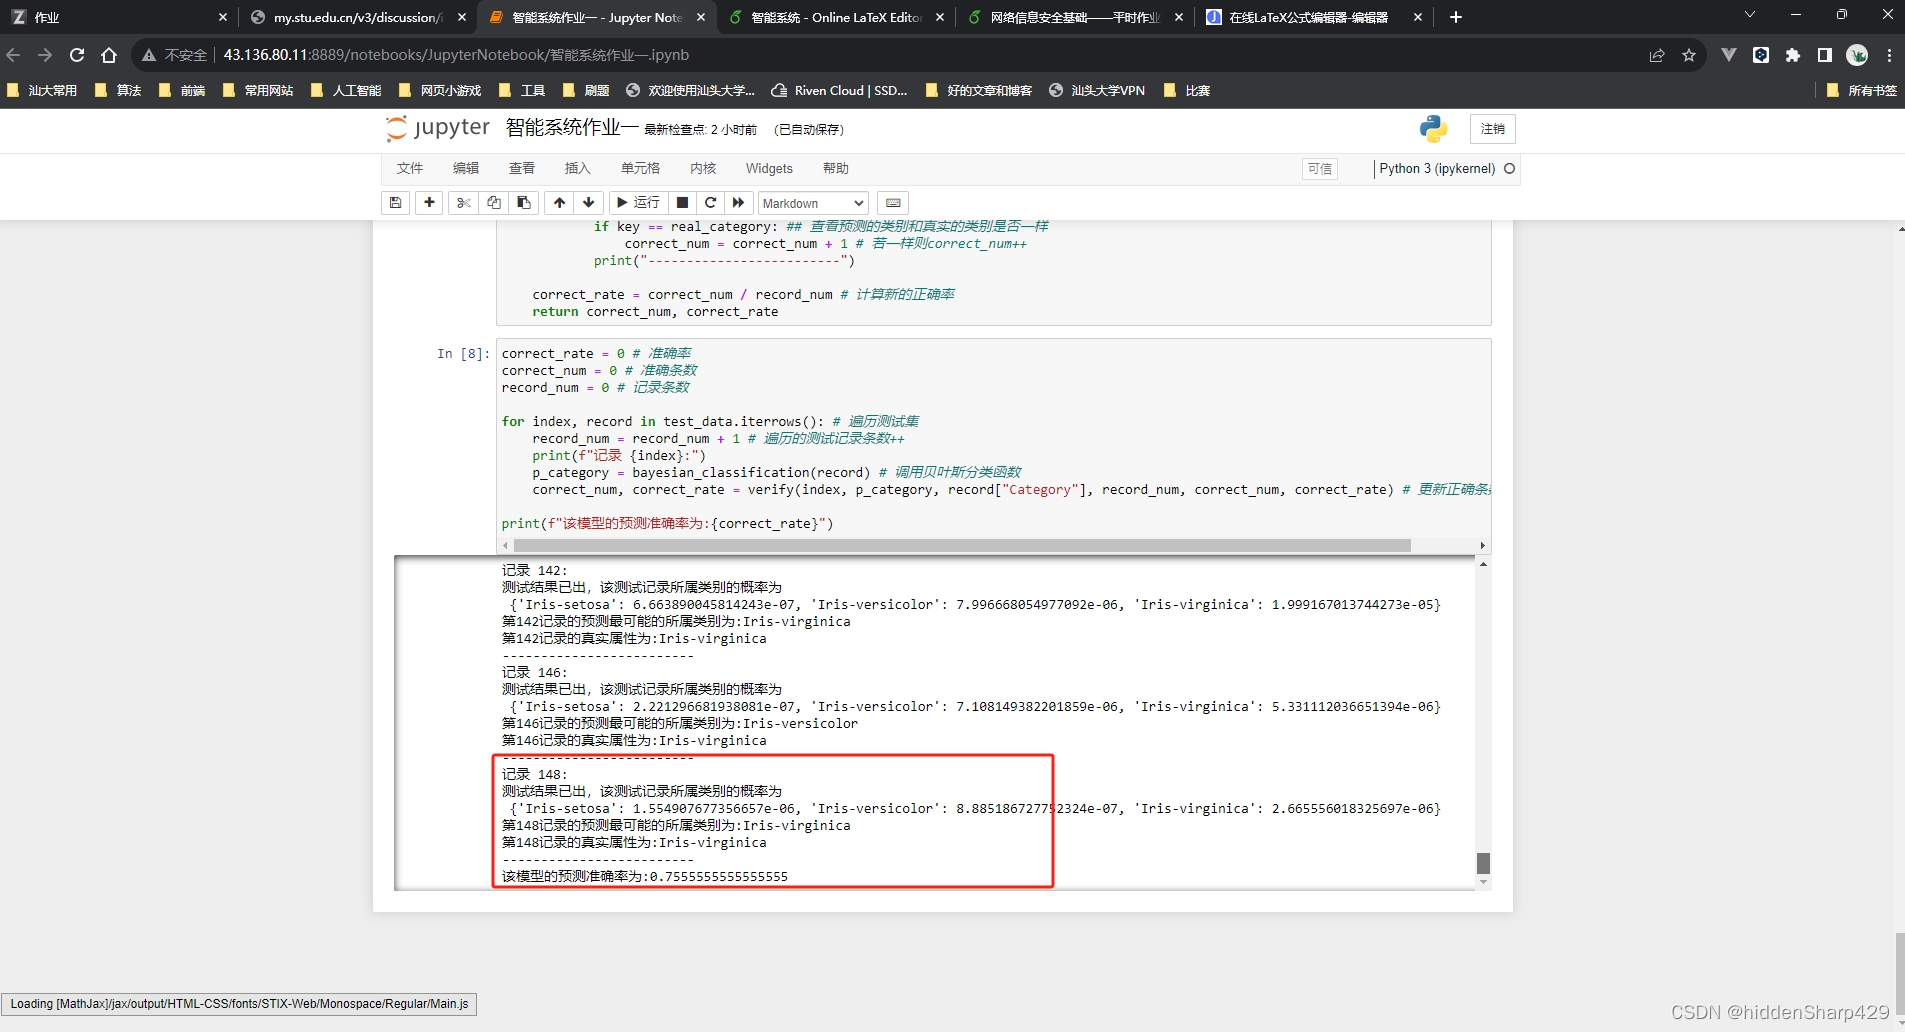The height and width of the screenshot is (1032, 1905).
Task: Open the 汕大常用 bookmark folder
Action: 42,90
